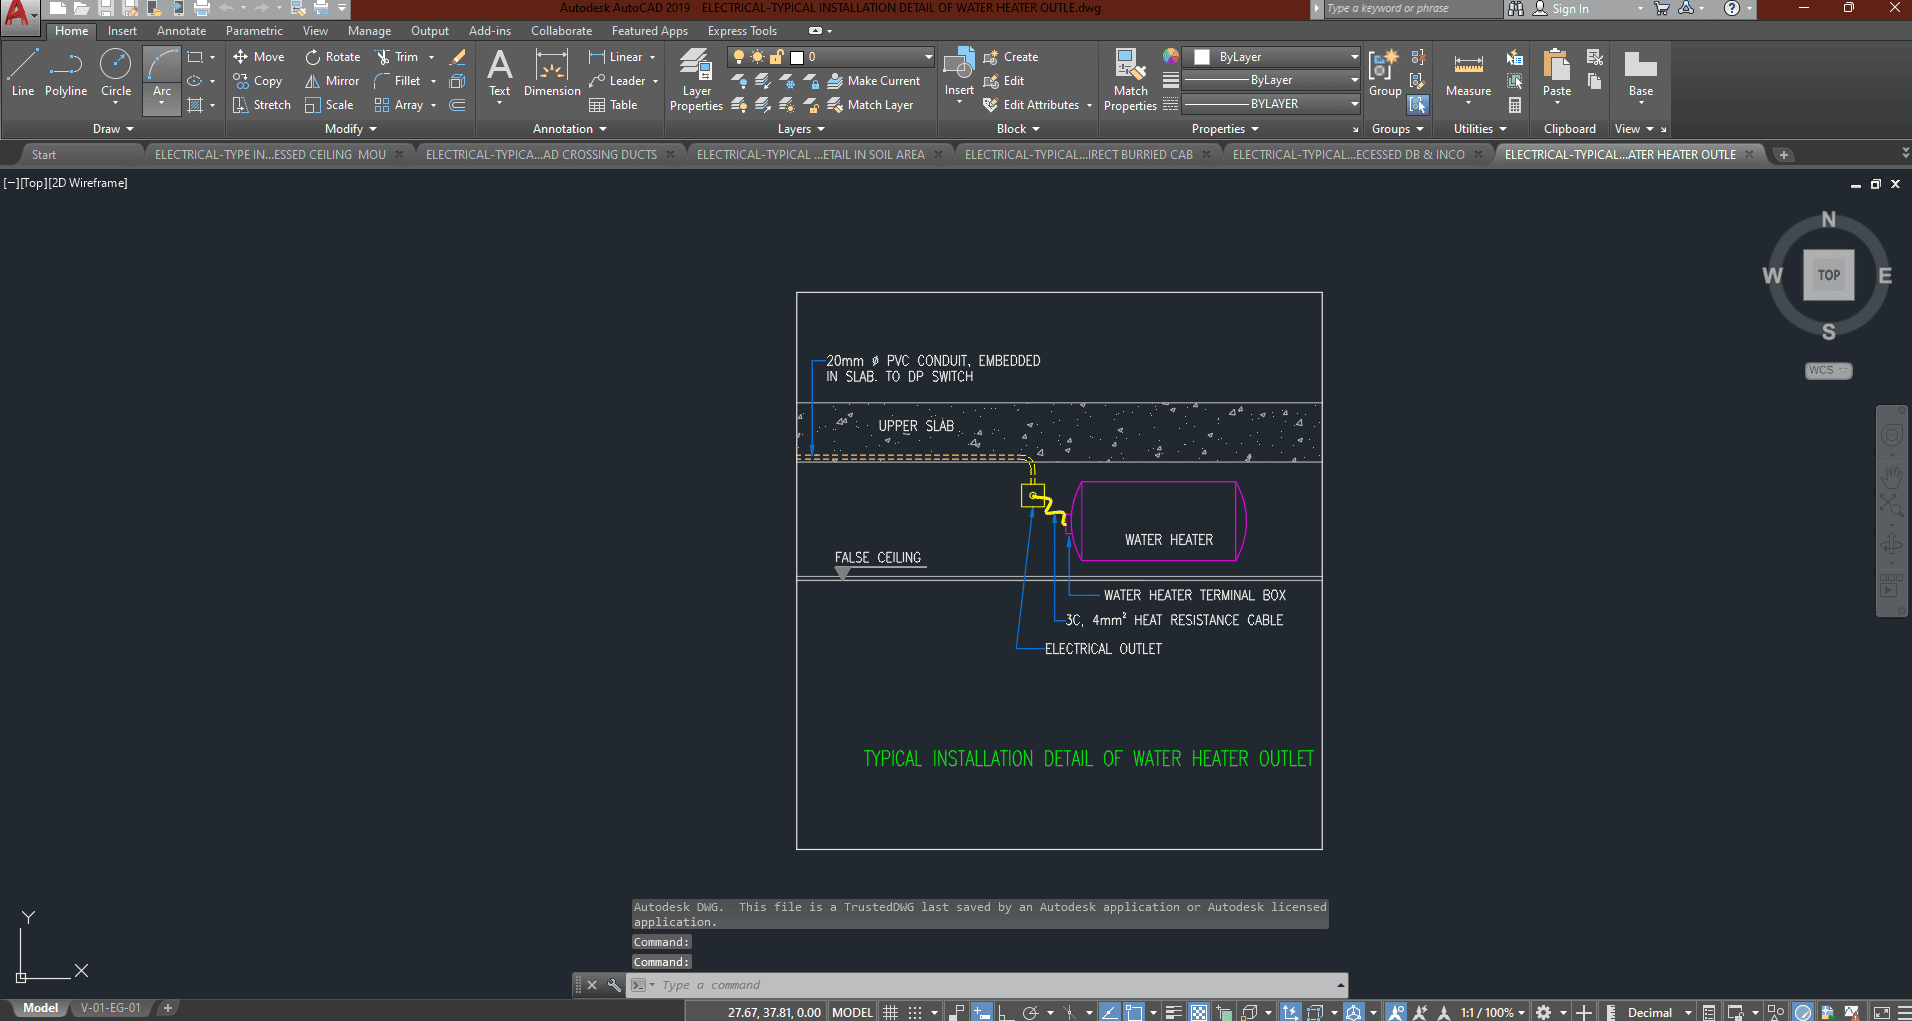Choose the Match Properties tool
The image size is (1912, 1021).
coord(1130,80)
